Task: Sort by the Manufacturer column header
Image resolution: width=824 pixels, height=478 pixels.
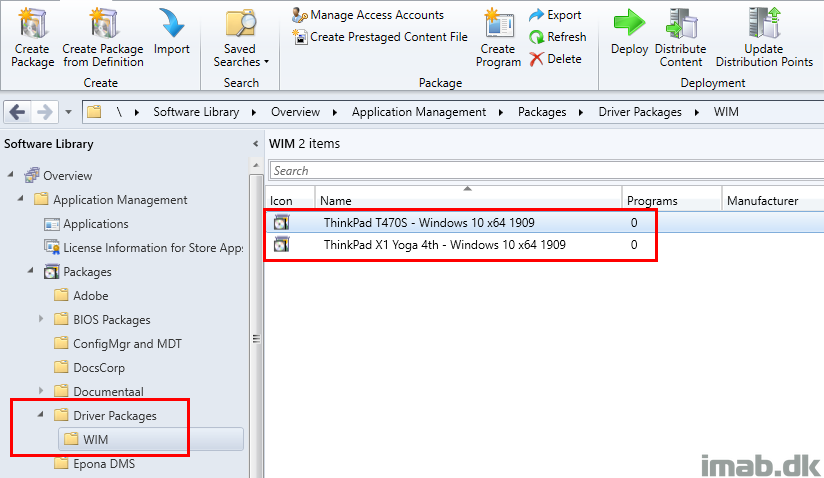Action: [763, 201]
